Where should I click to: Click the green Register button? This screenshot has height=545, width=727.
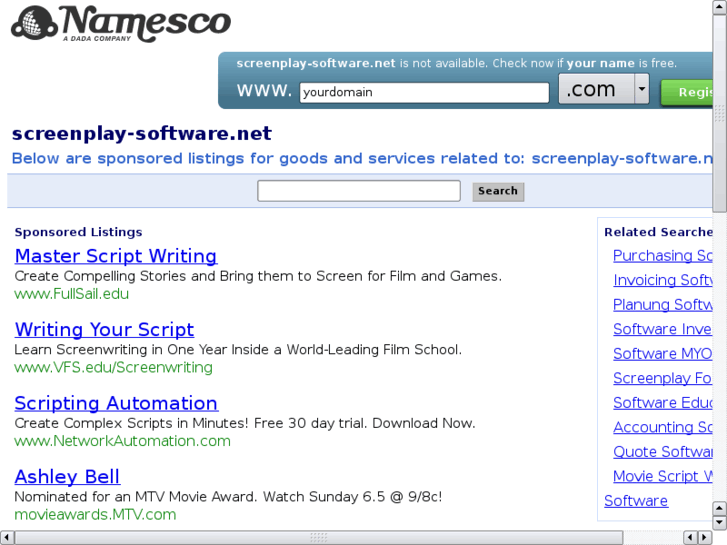[x=687, y=92]
